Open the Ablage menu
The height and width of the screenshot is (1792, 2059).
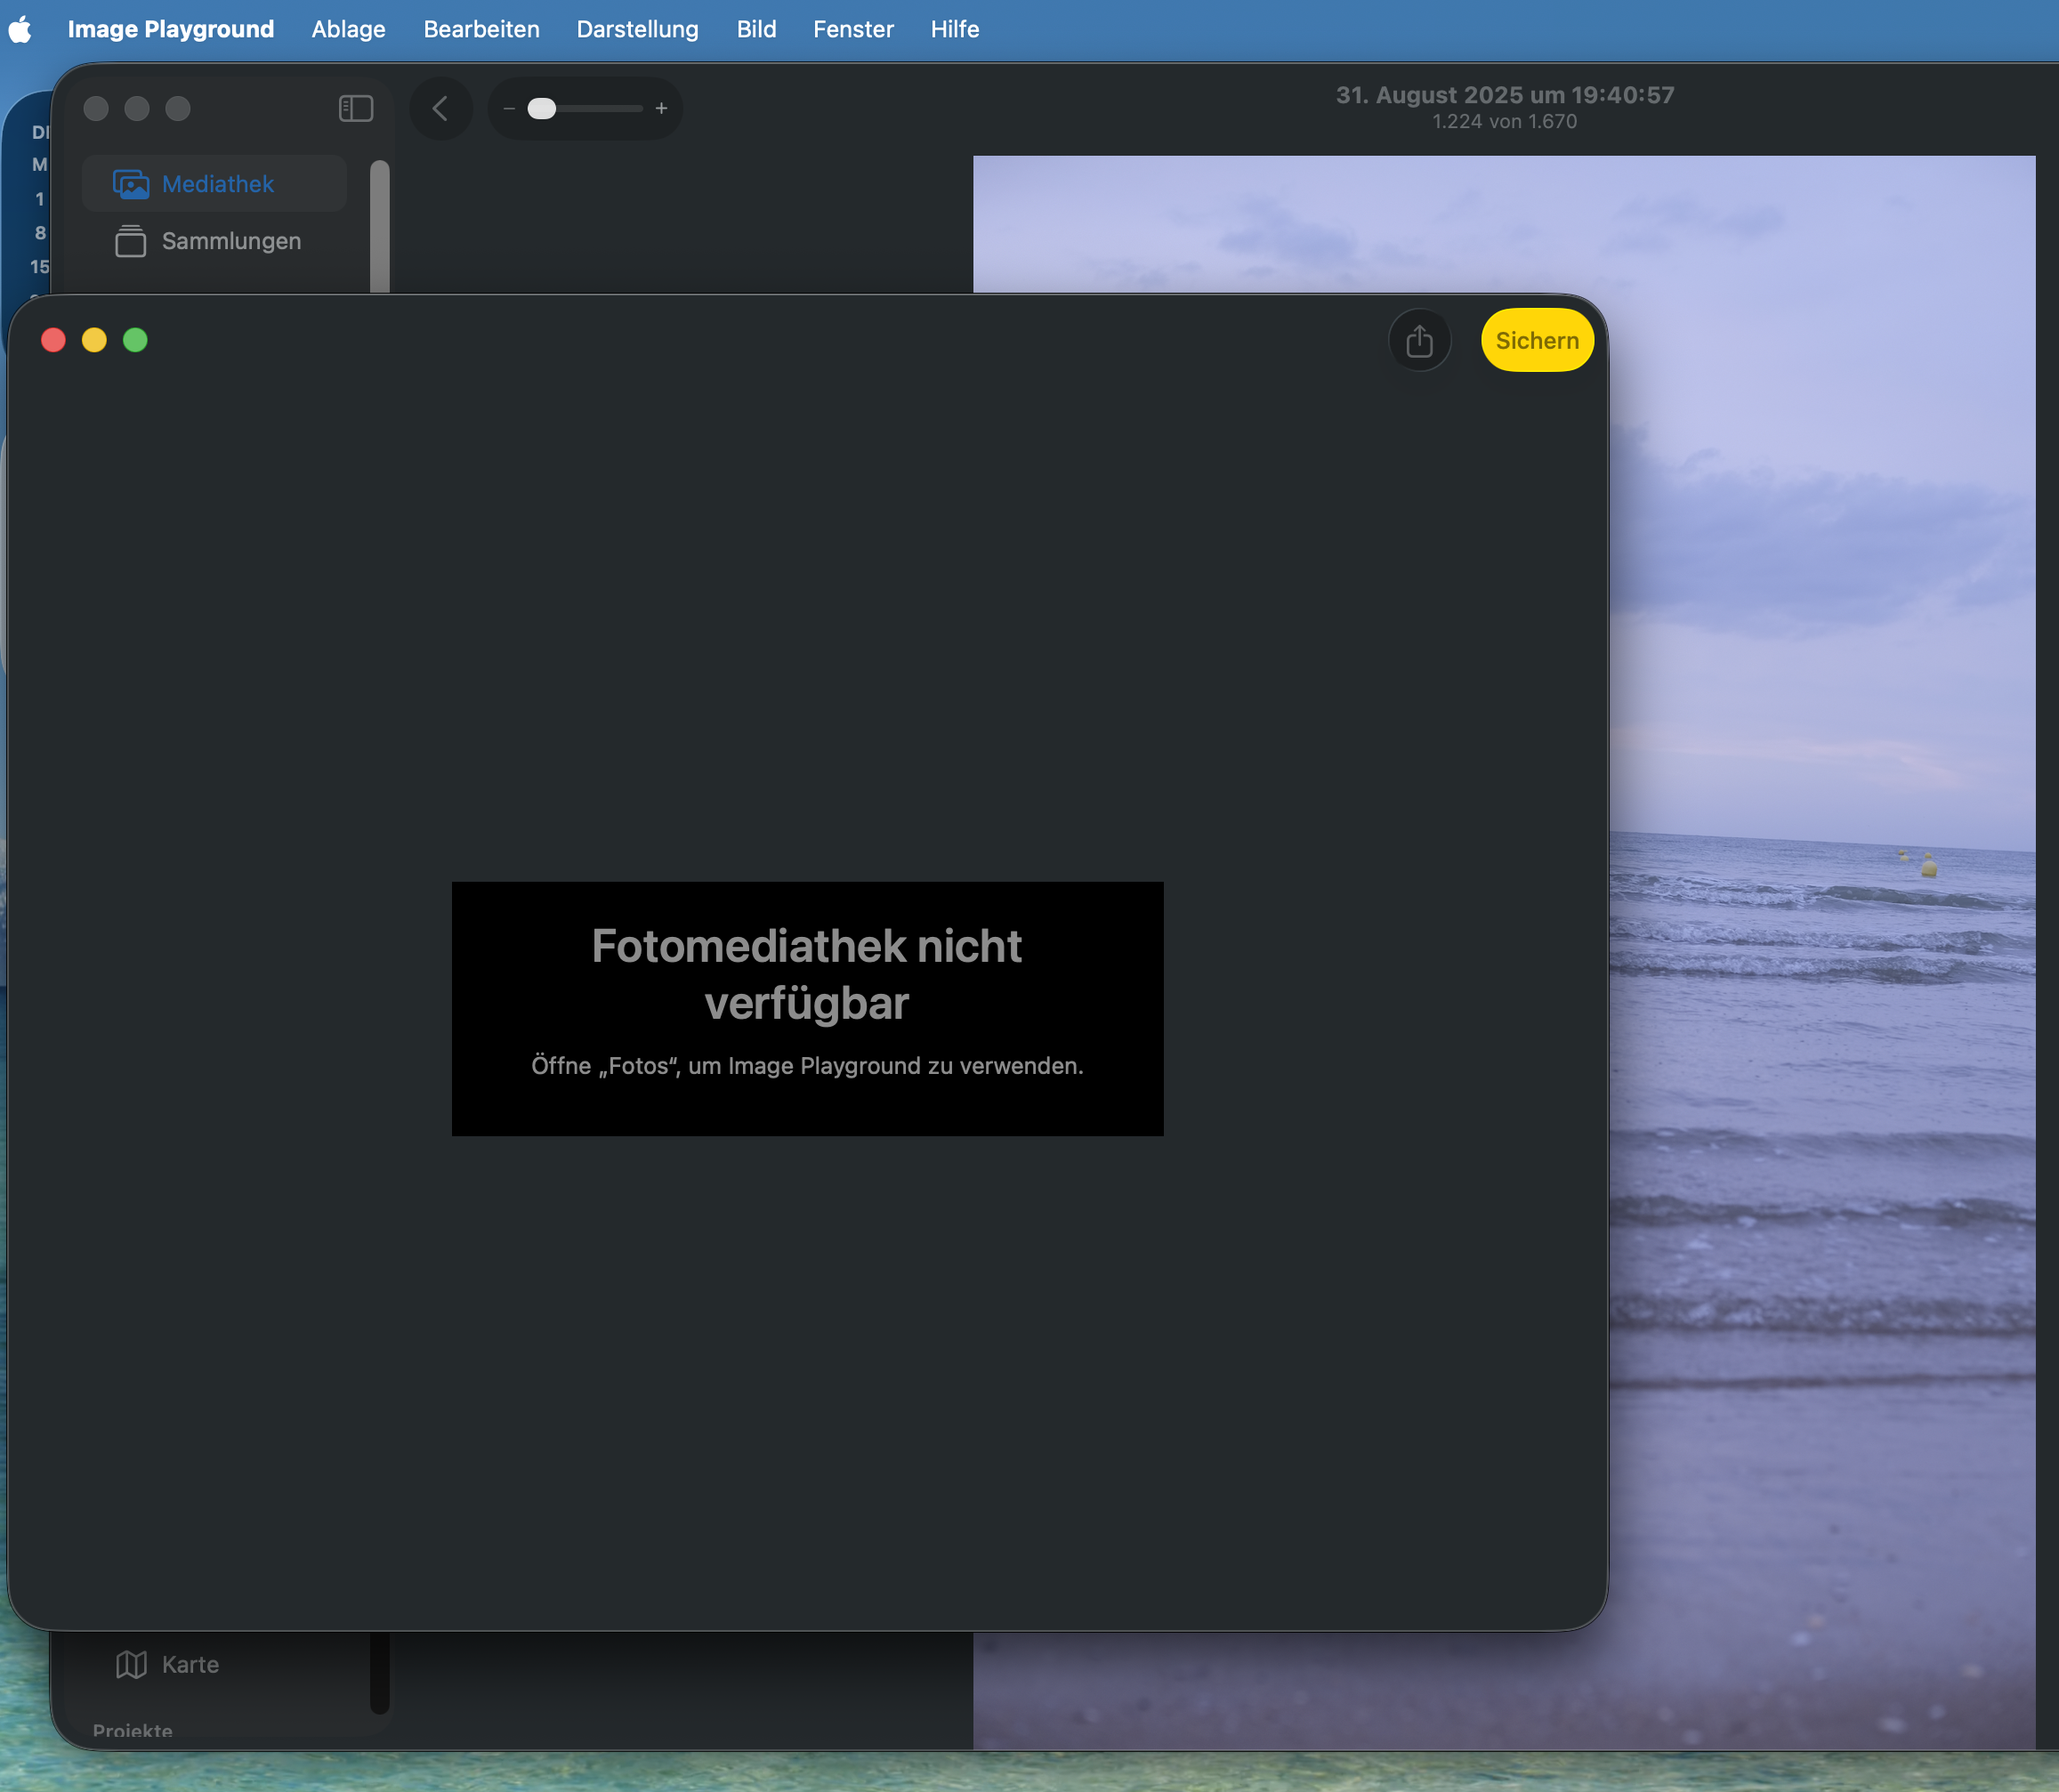point(348,29)
